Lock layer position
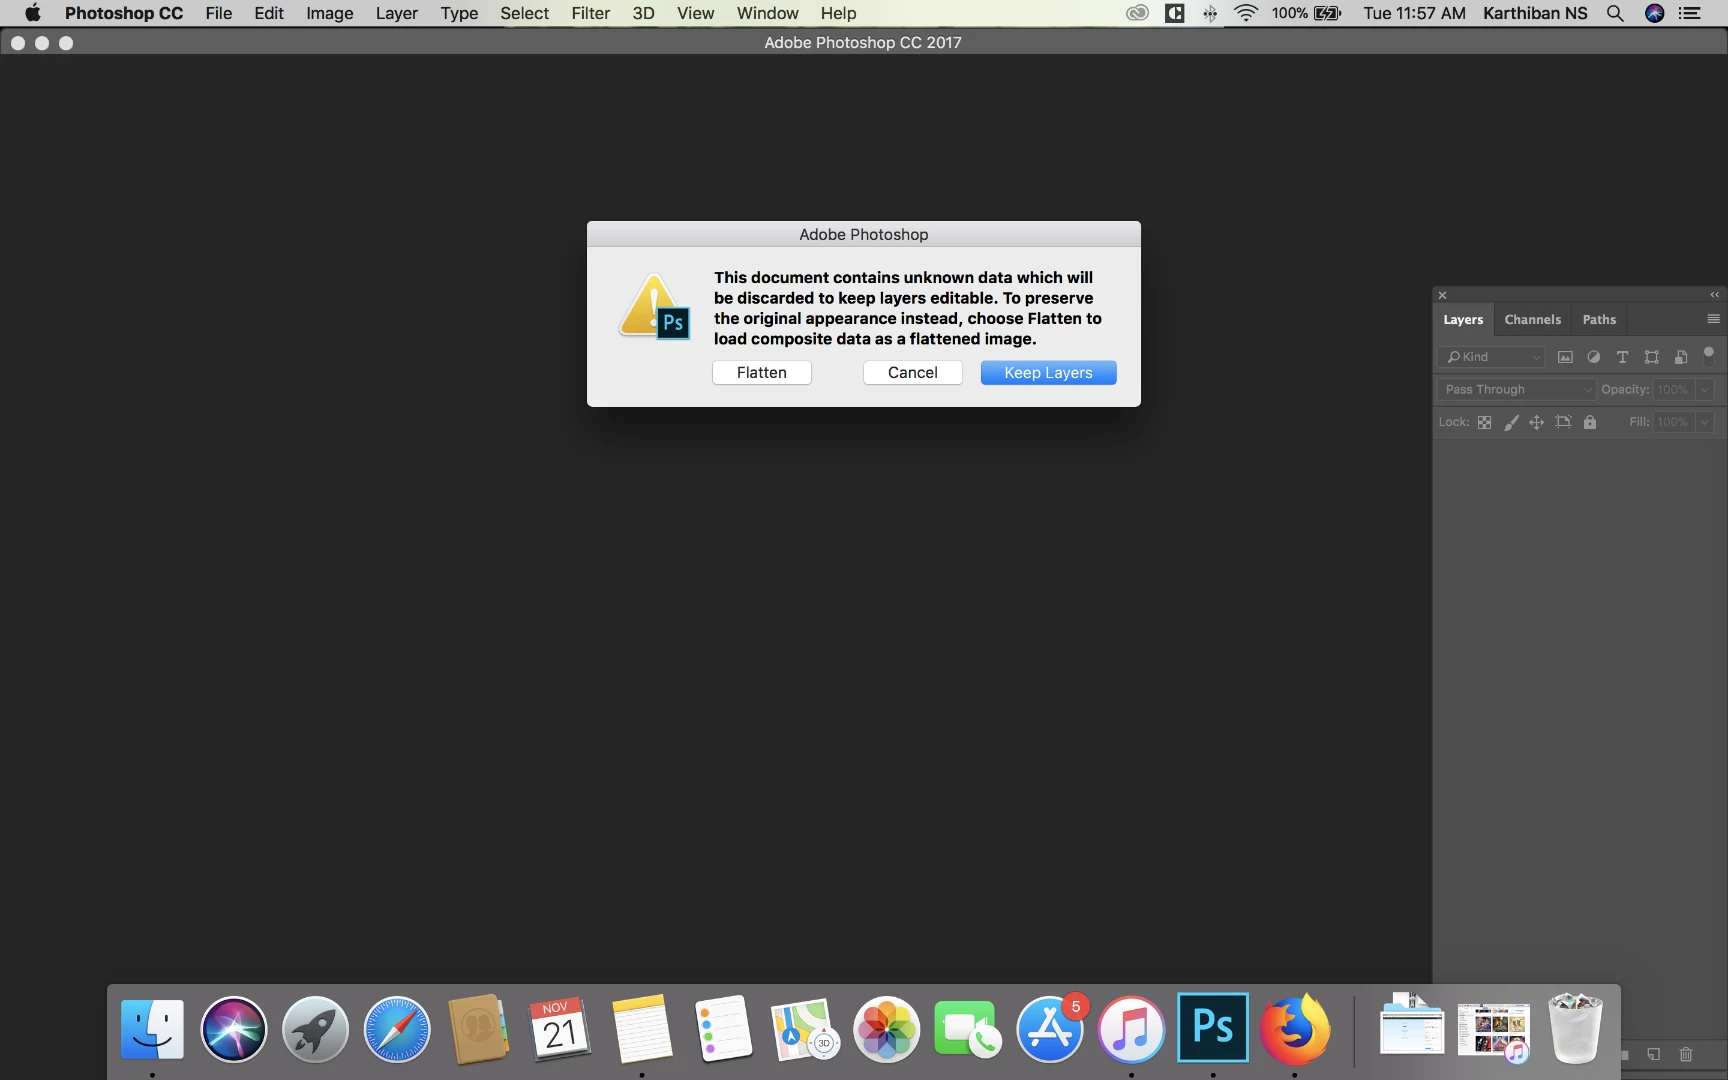The width and height of the screenshot is (1728, 1080). pyautogui.click(x=1536, y=422)
